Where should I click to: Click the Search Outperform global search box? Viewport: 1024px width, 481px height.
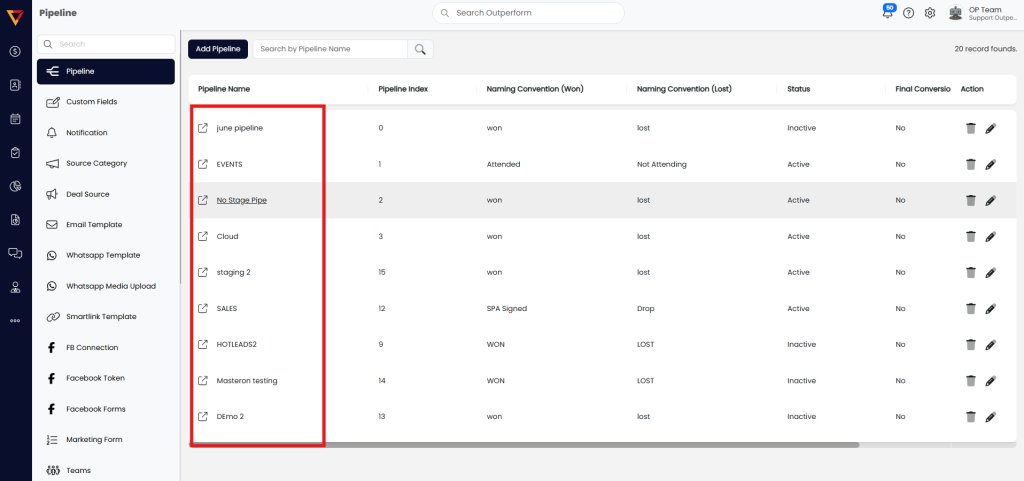pos(528,13)
